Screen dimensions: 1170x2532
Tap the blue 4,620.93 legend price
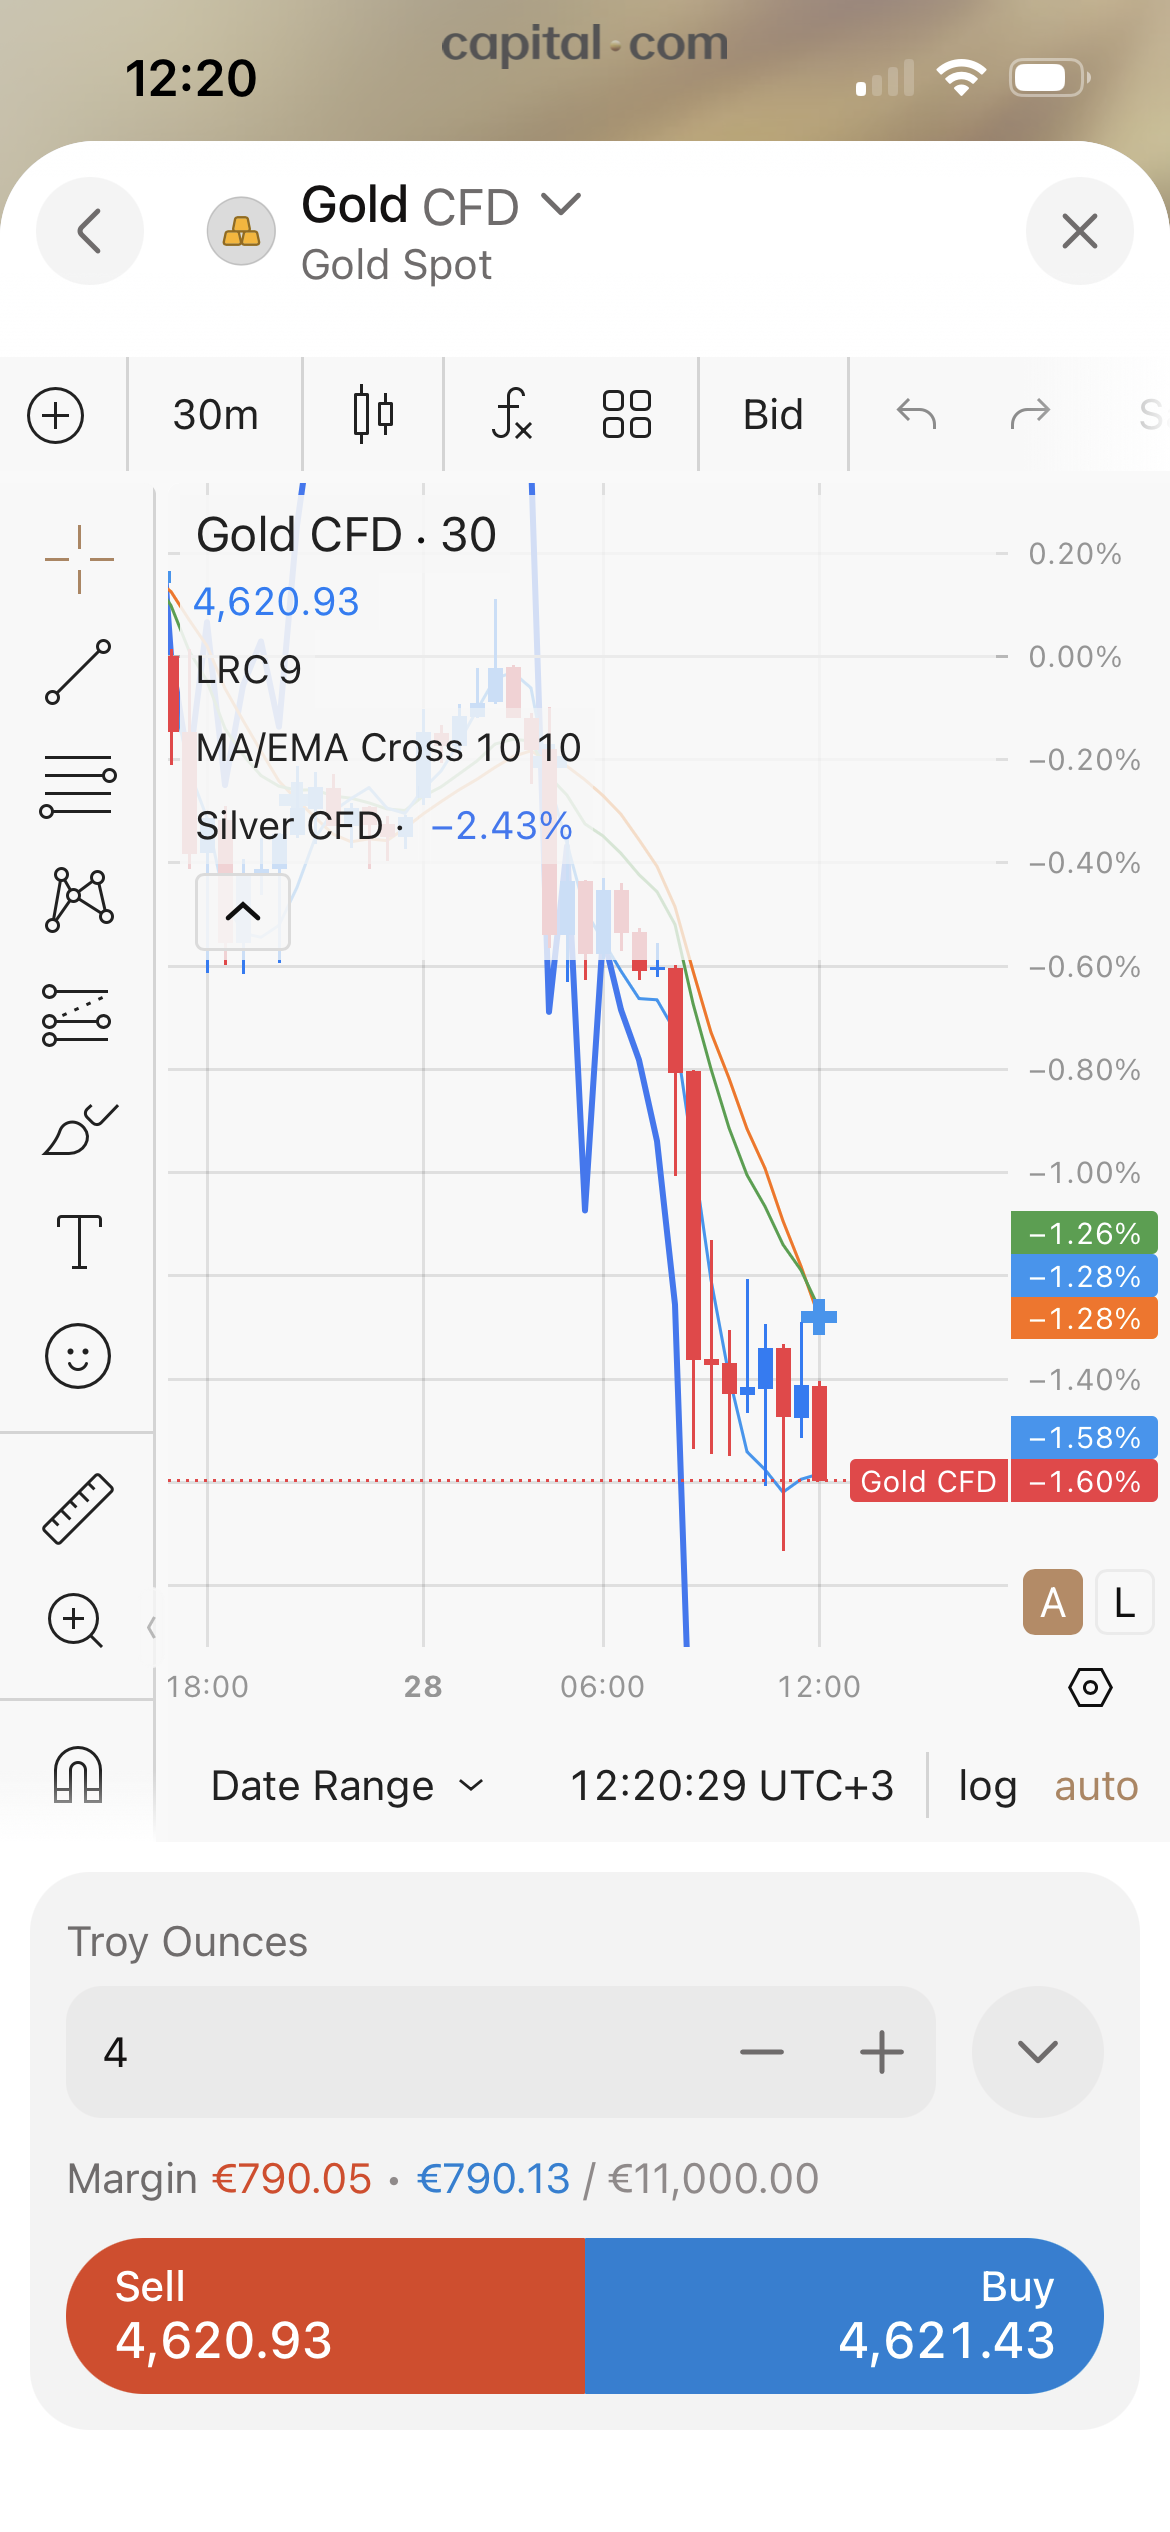276,602
